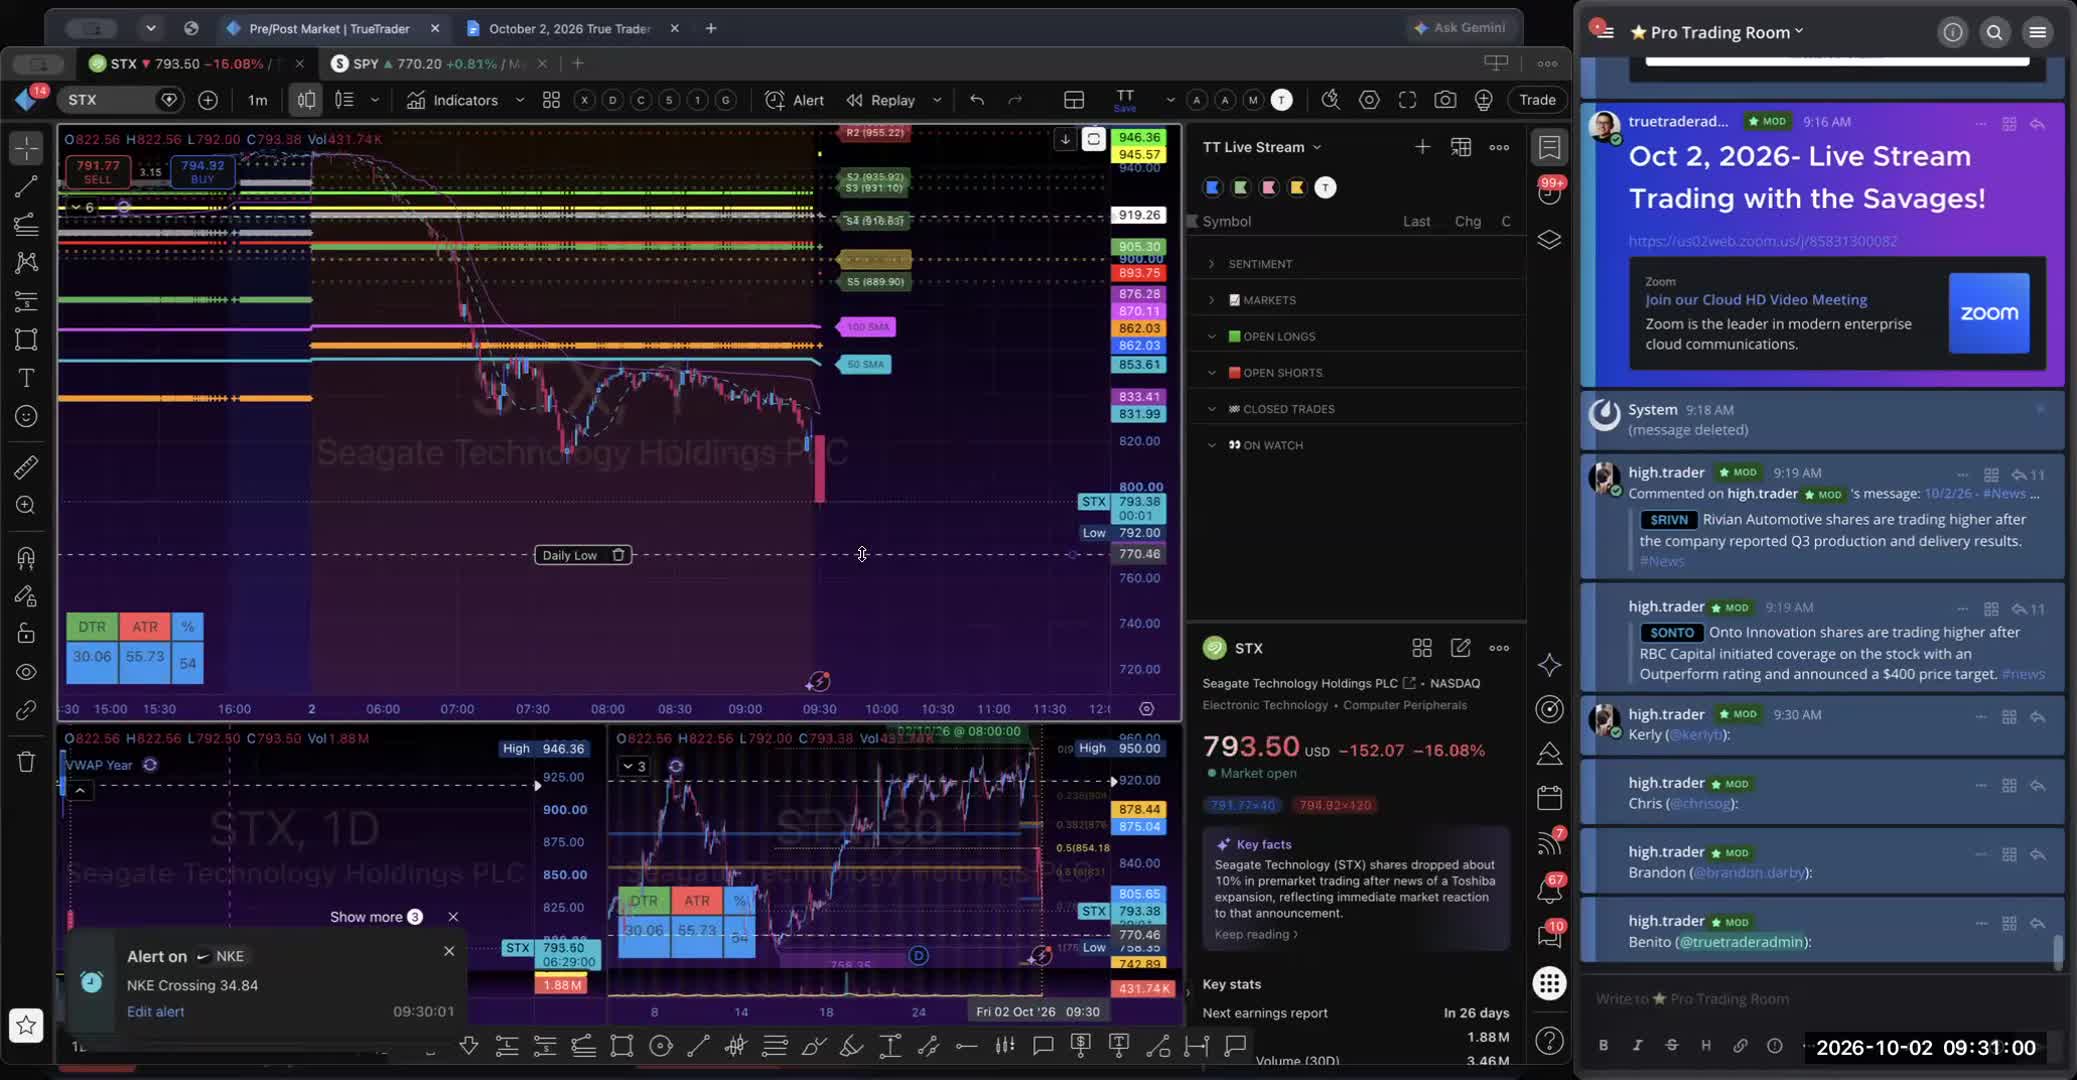
Task: Start bar Replay mode
Action: click(881, 100)
